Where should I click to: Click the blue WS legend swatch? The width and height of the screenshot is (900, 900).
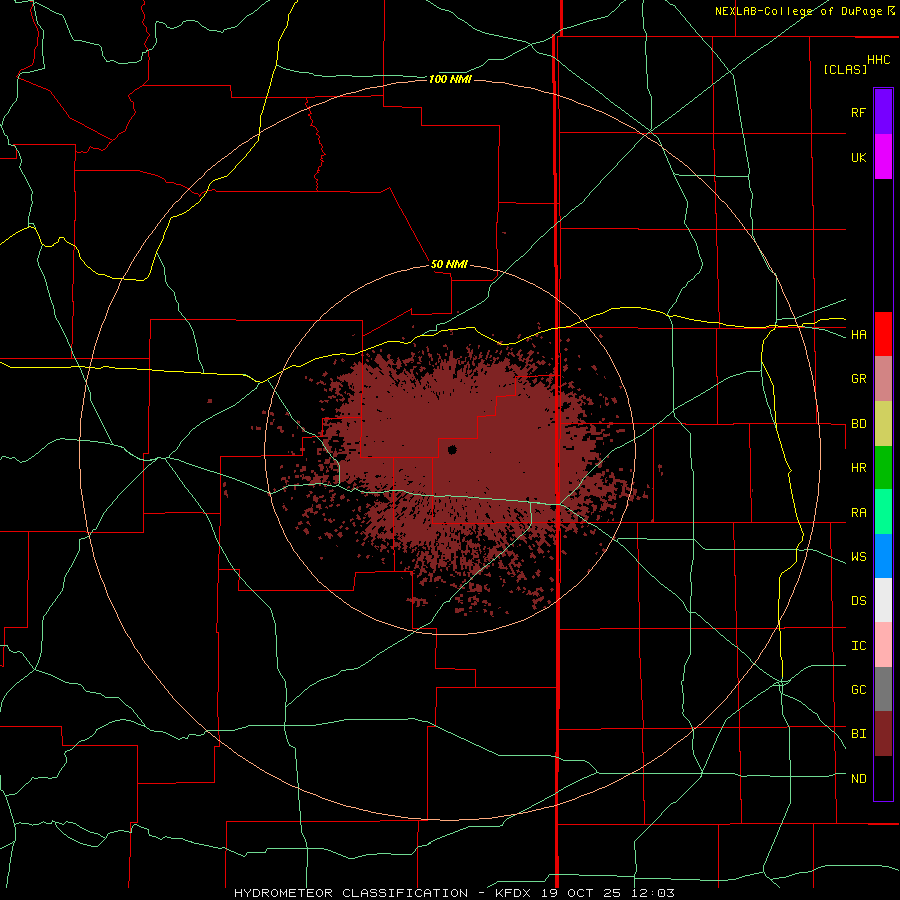tap(883, 556)
